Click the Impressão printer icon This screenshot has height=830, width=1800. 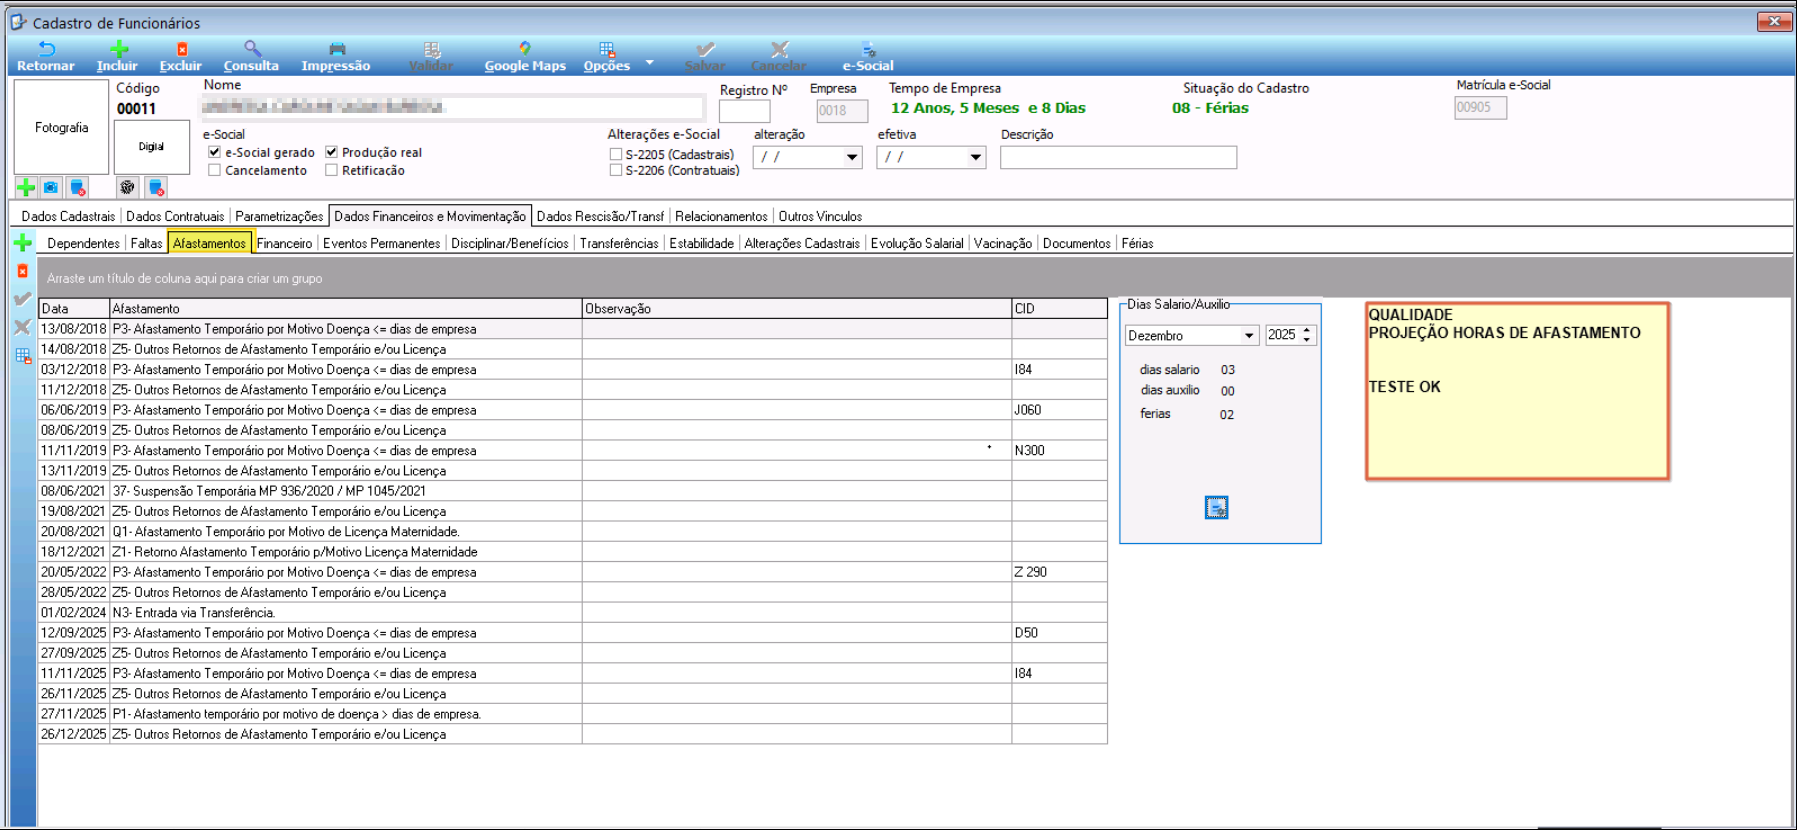coord(337,49)
